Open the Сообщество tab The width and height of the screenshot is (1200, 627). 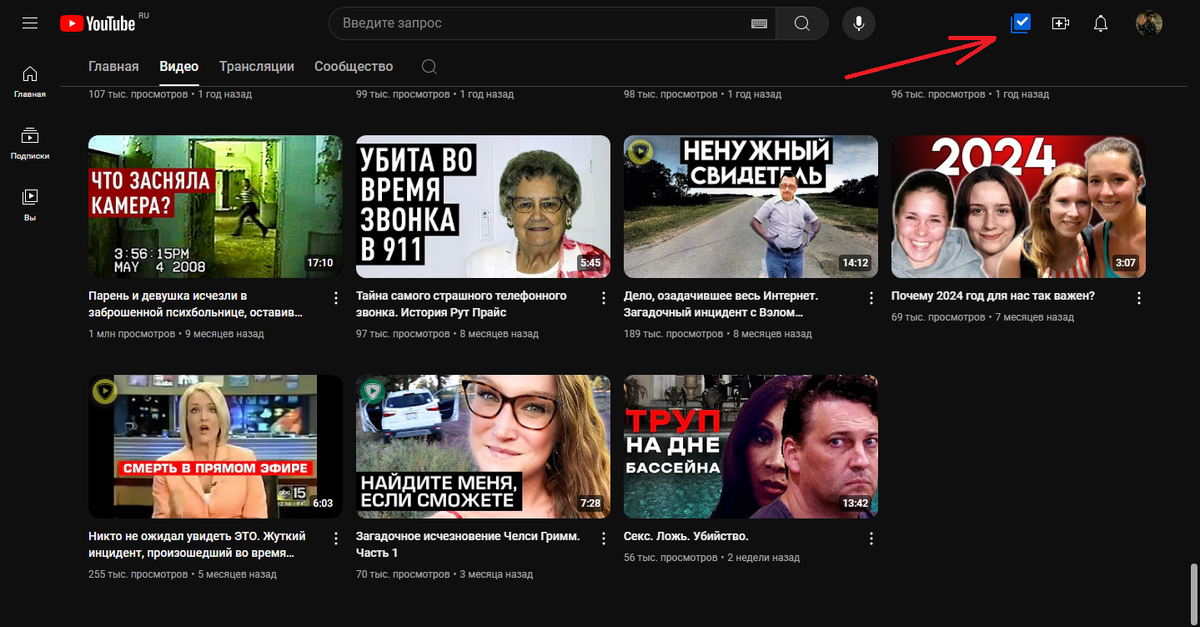point(354,67)
